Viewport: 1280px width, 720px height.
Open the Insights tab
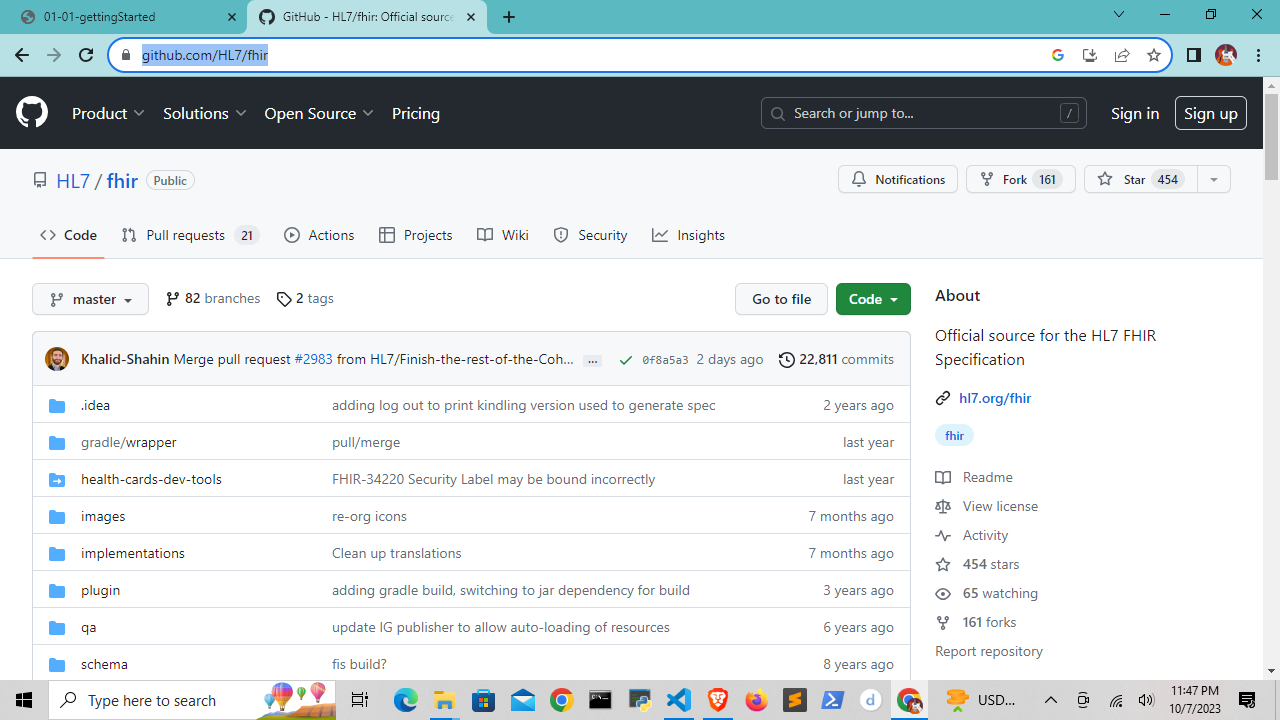688,235
